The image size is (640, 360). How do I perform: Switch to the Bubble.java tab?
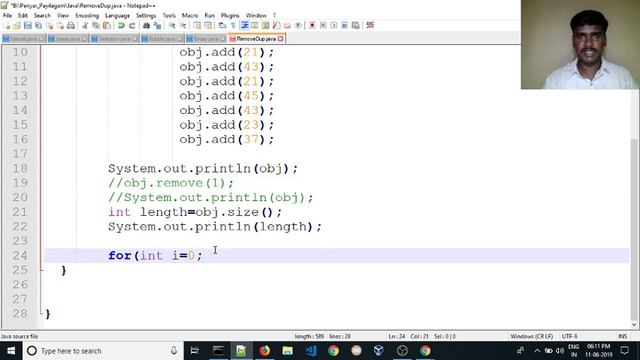[x=162, y=39]
